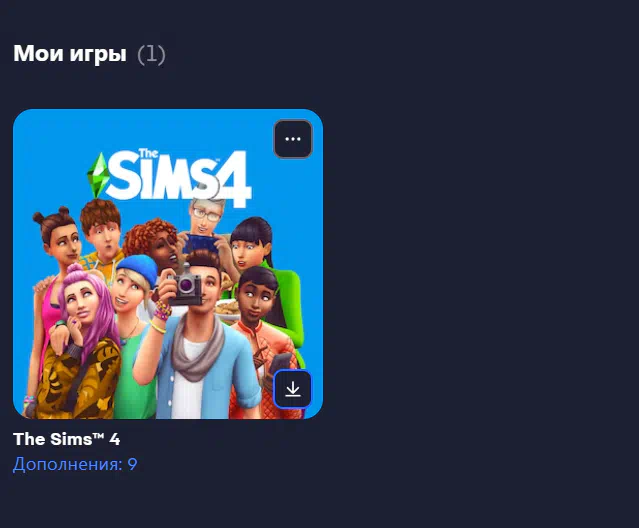This screenshot has height=528, width=639.
Task: Click the "The Sims™ 4" game title
Action: 66,439
